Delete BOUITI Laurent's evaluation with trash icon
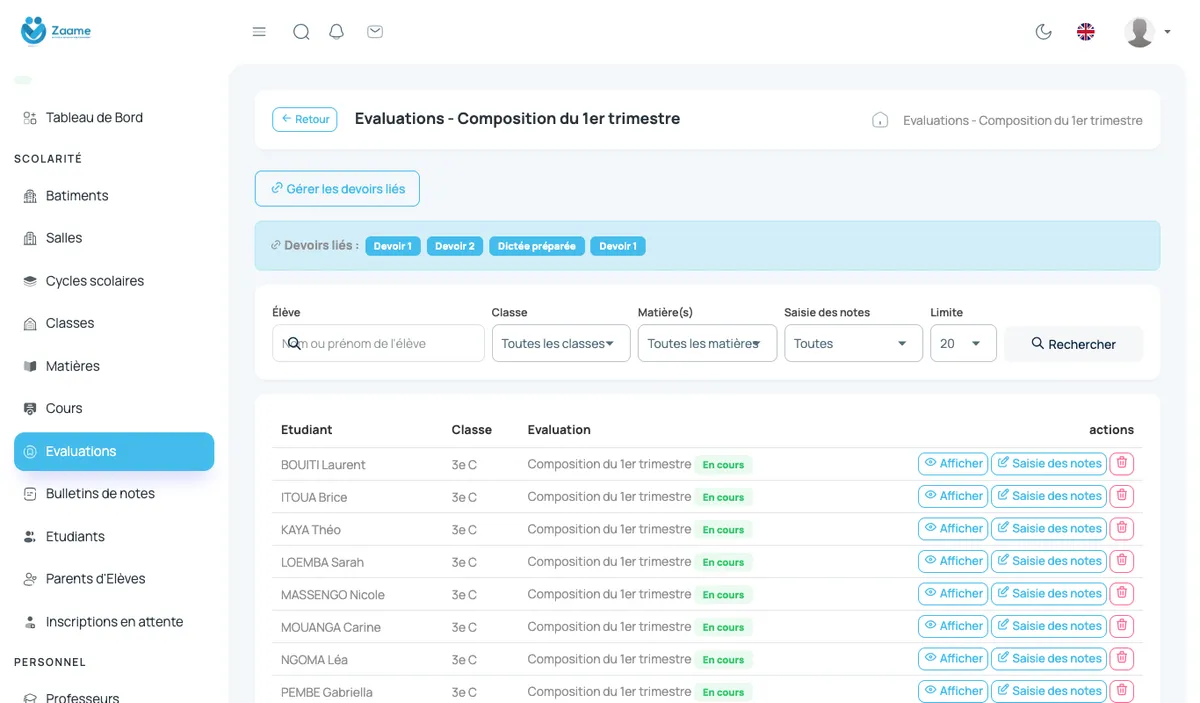This screenshot has width=1200, height=703. point(1122,463)
